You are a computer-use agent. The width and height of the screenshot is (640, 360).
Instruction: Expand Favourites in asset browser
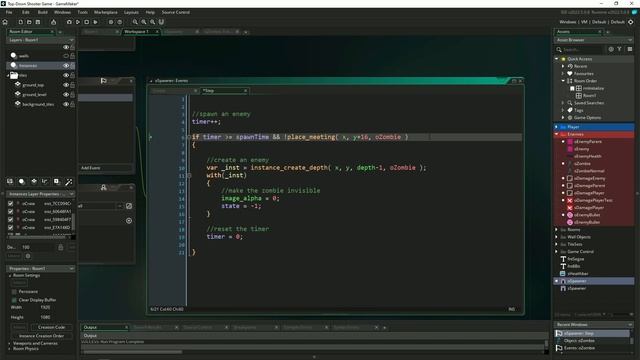[x=563, y=73]
